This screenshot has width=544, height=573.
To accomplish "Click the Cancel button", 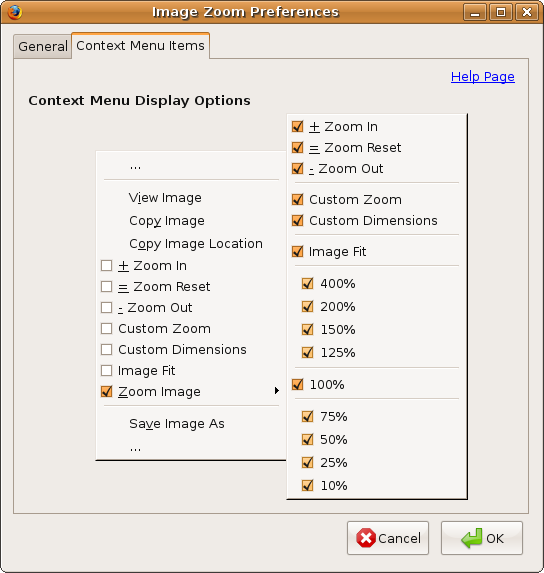I will pyautogui.click(x=388, y=538).
